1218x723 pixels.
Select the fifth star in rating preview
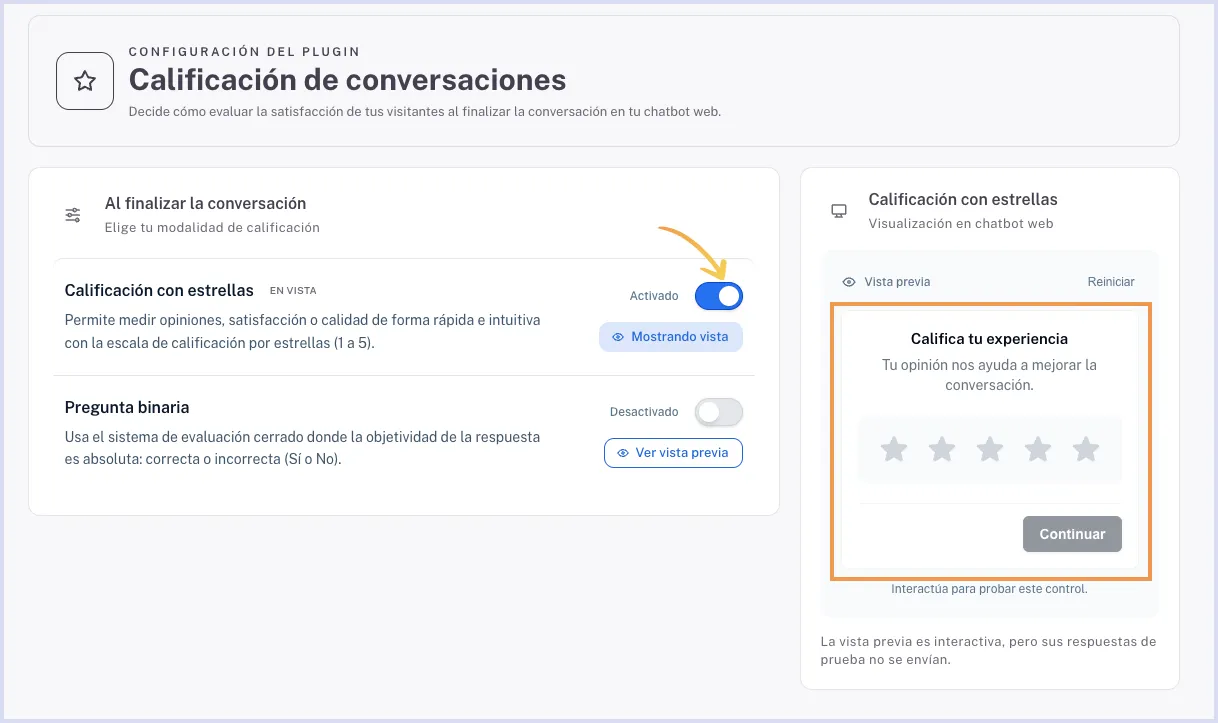(1086, 450)
